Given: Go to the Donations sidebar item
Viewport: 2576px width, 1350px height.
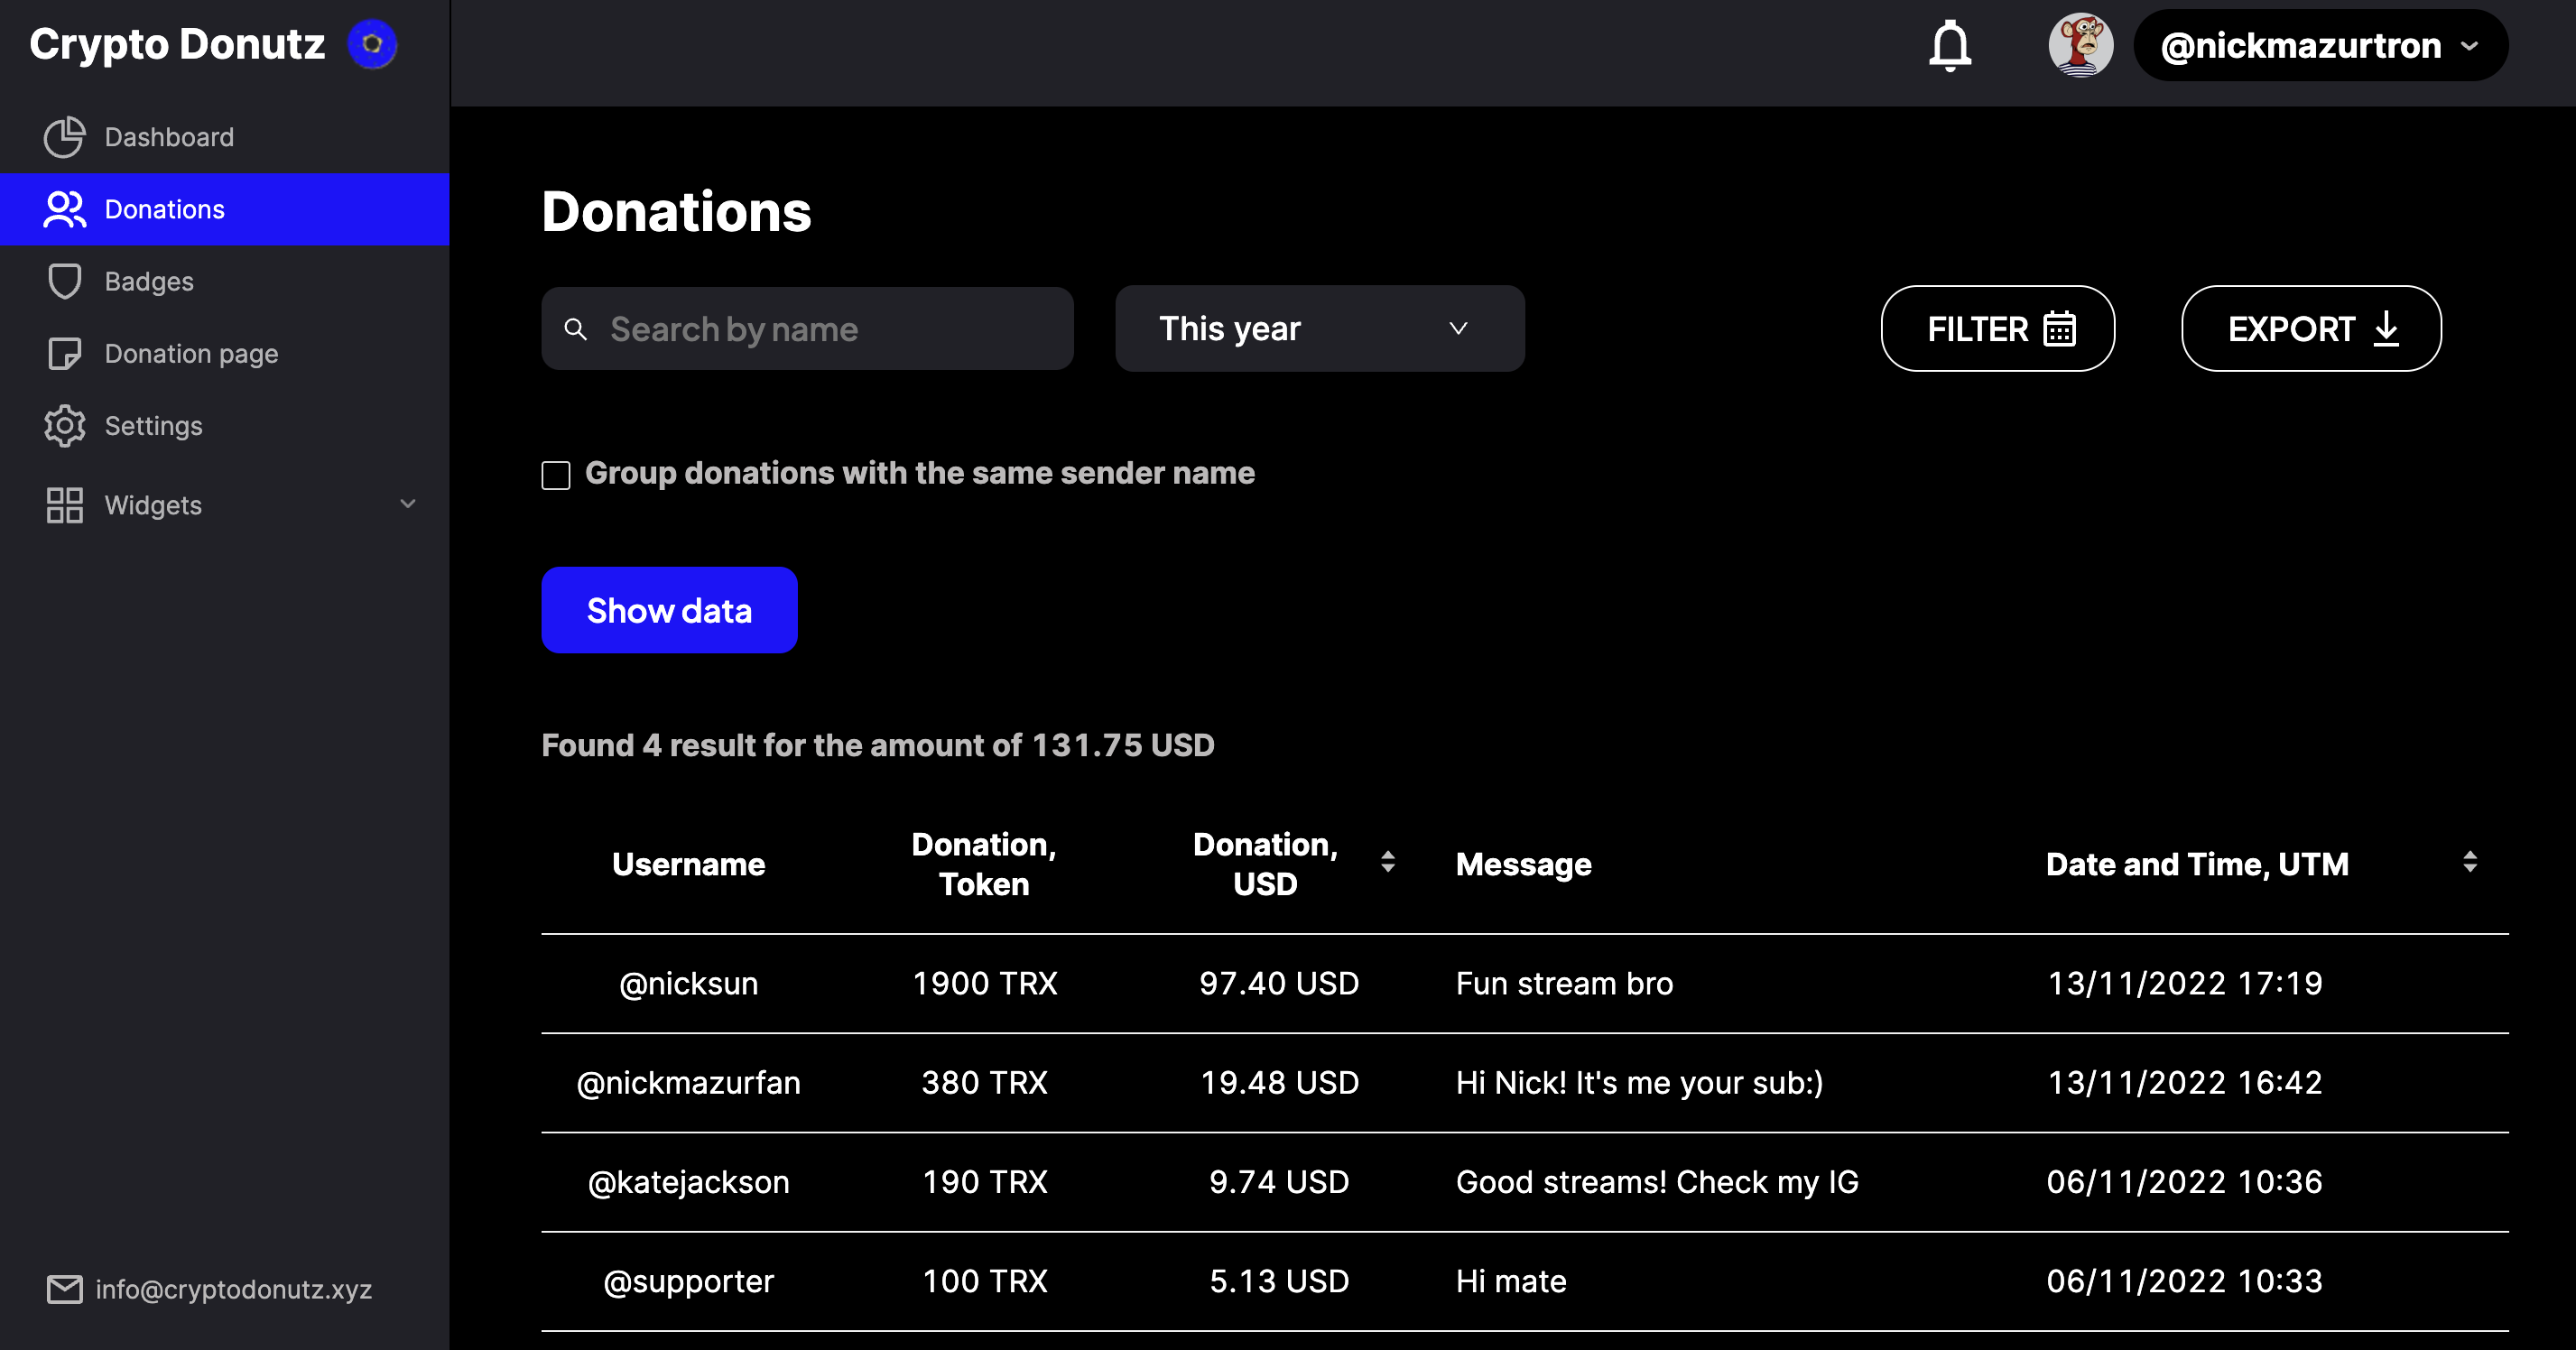Looking at the screenshot, I should [x=165, y=210].
